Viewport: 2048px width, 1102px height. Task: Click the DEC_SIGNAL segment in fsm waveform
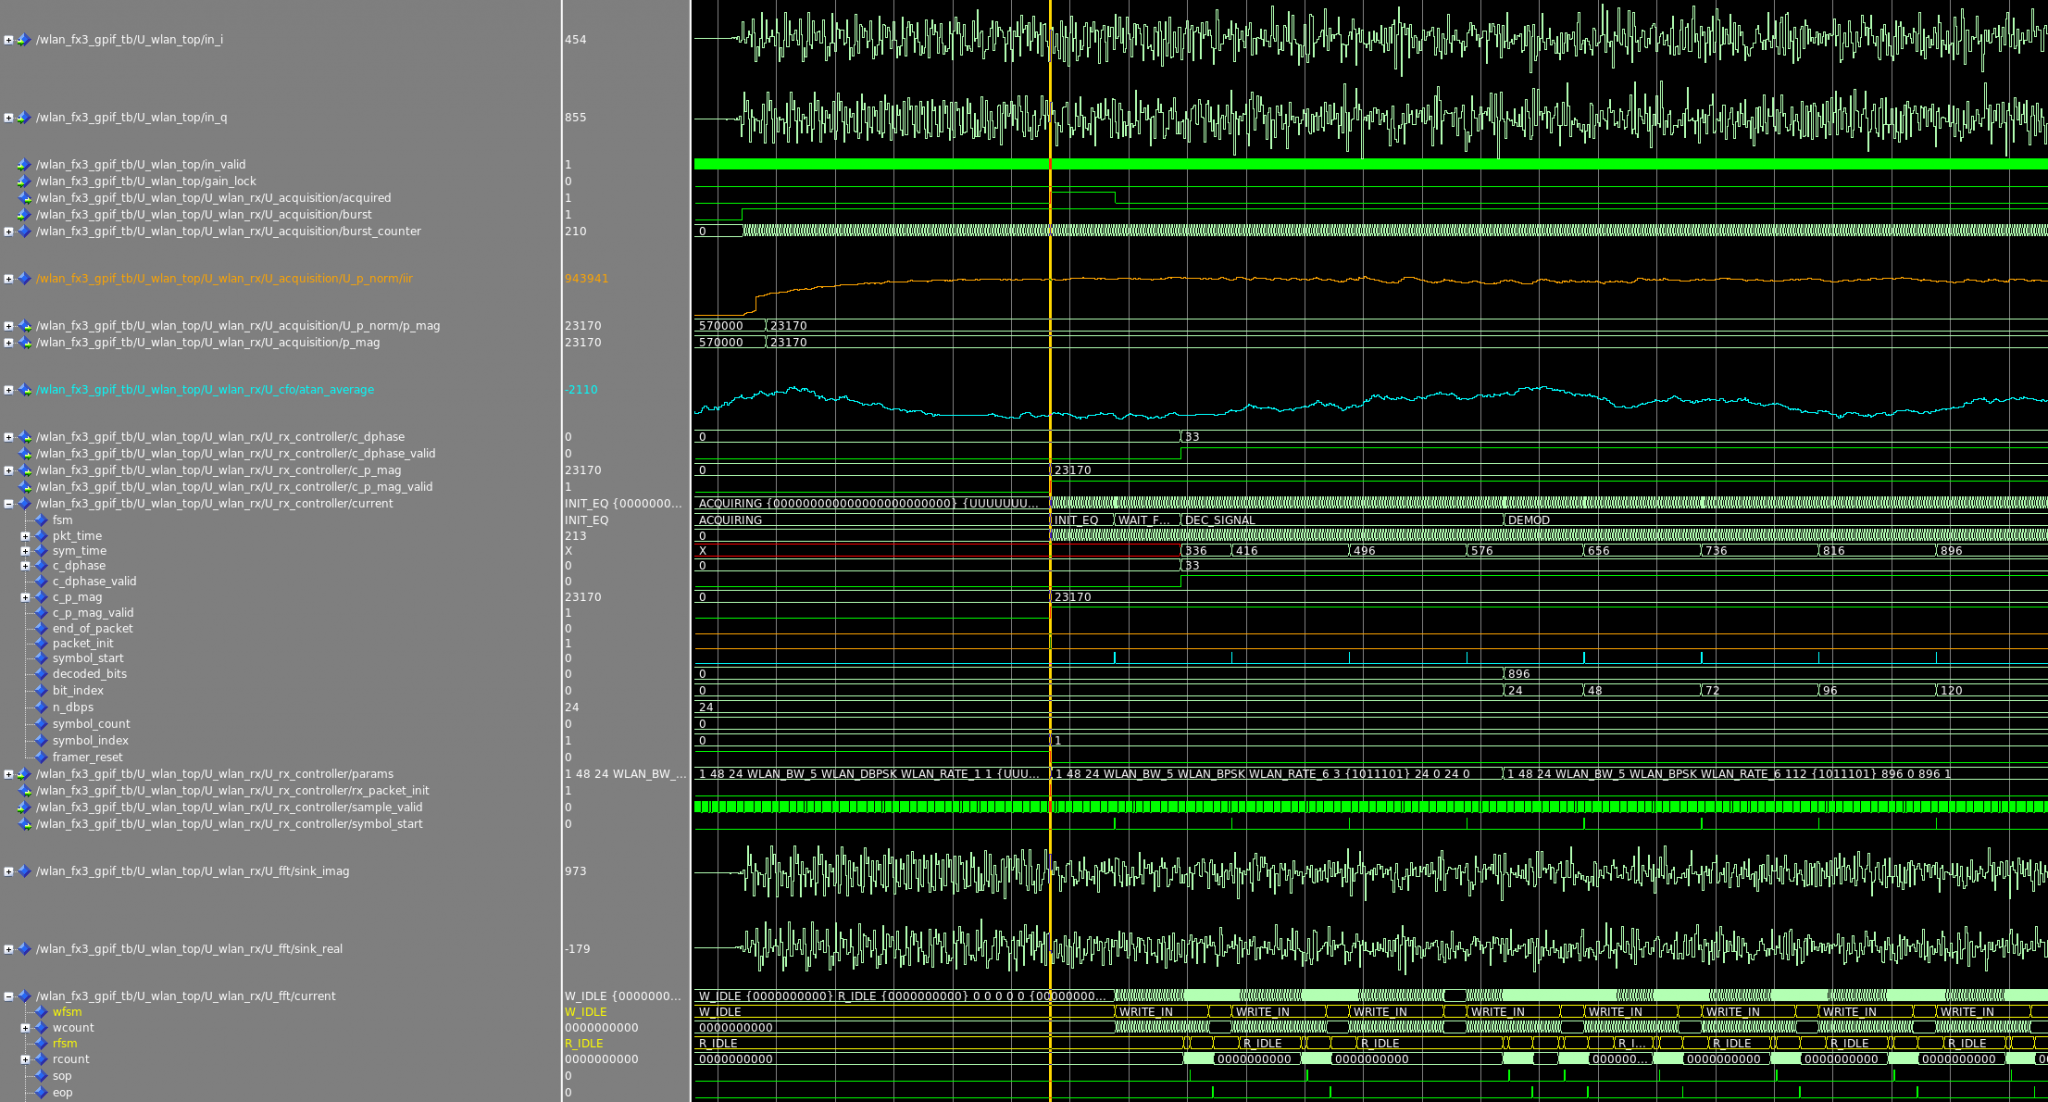pos(1219,520)
